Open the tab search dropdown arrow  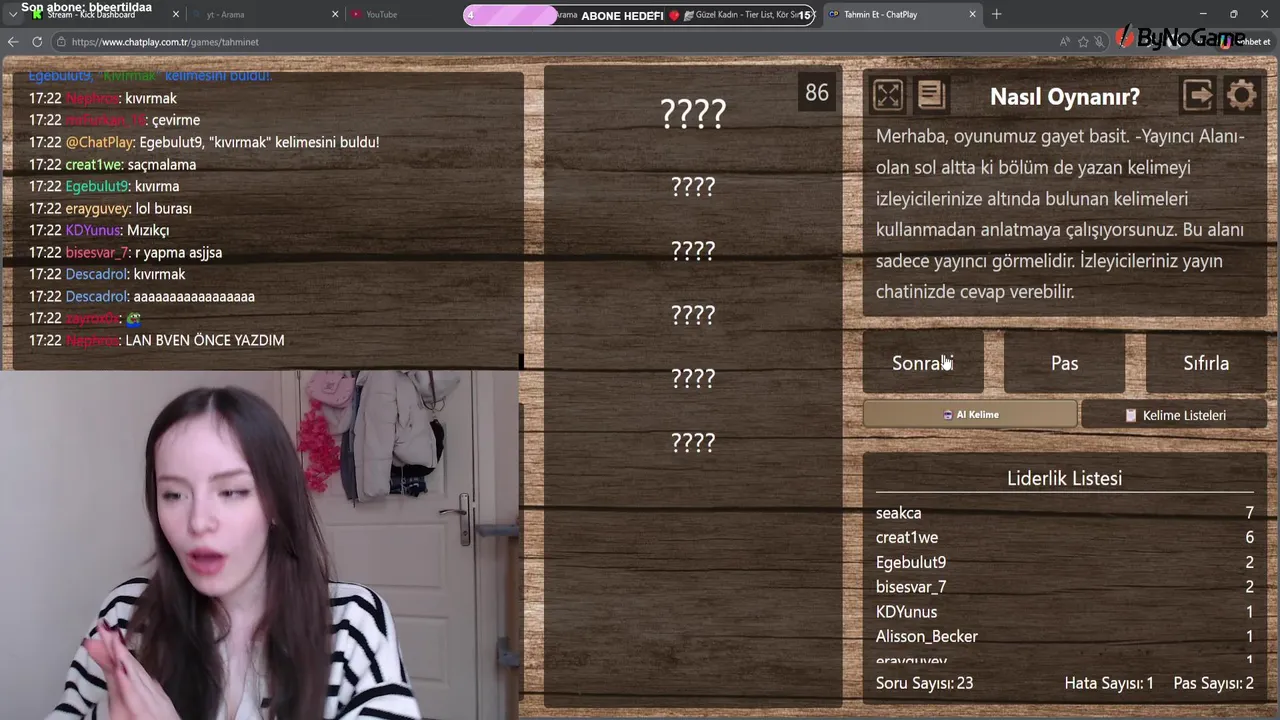pyautogui.click(x=12, y=14)
